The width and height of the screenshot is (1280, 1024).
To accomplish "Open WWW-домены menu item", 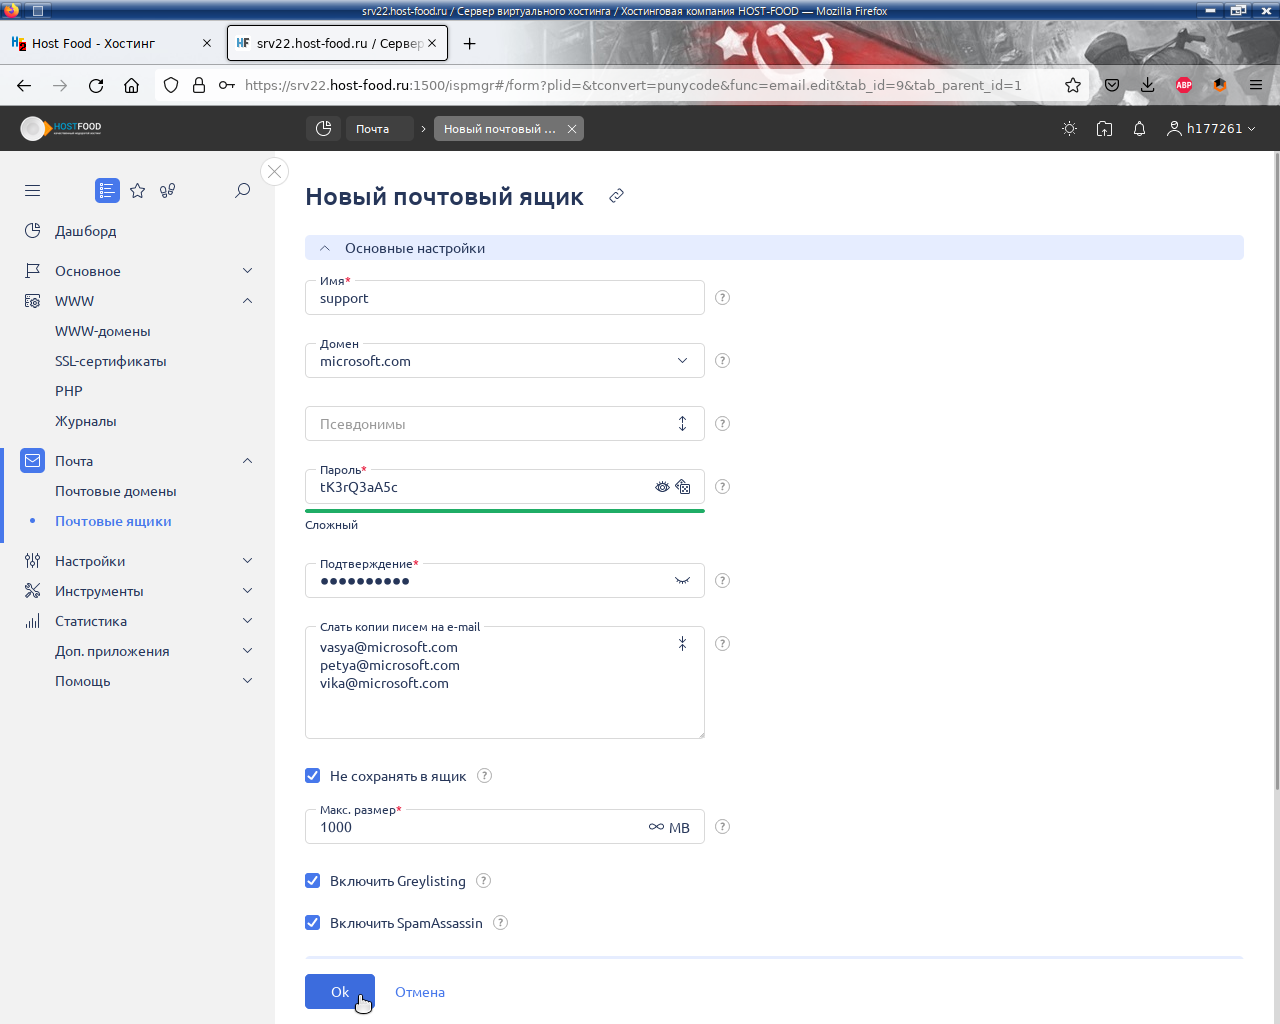I will tap(103, 331).
